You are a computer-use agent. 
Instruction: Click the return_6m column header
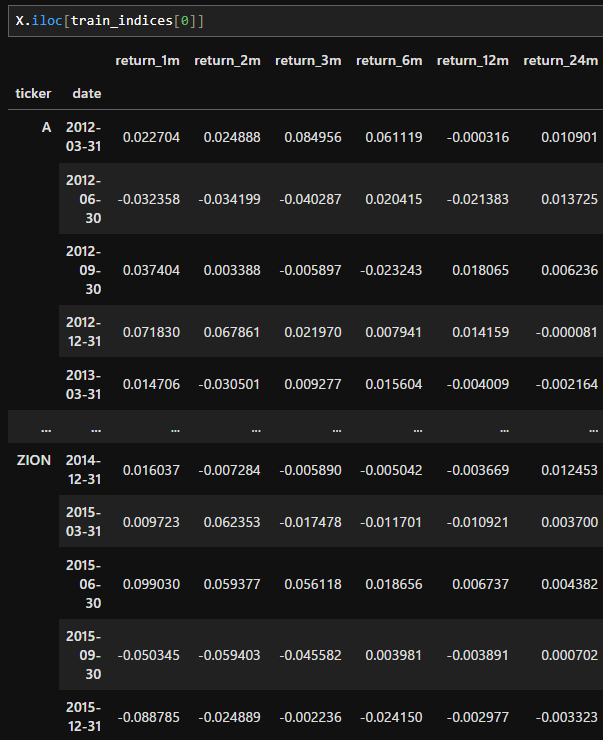389,60
